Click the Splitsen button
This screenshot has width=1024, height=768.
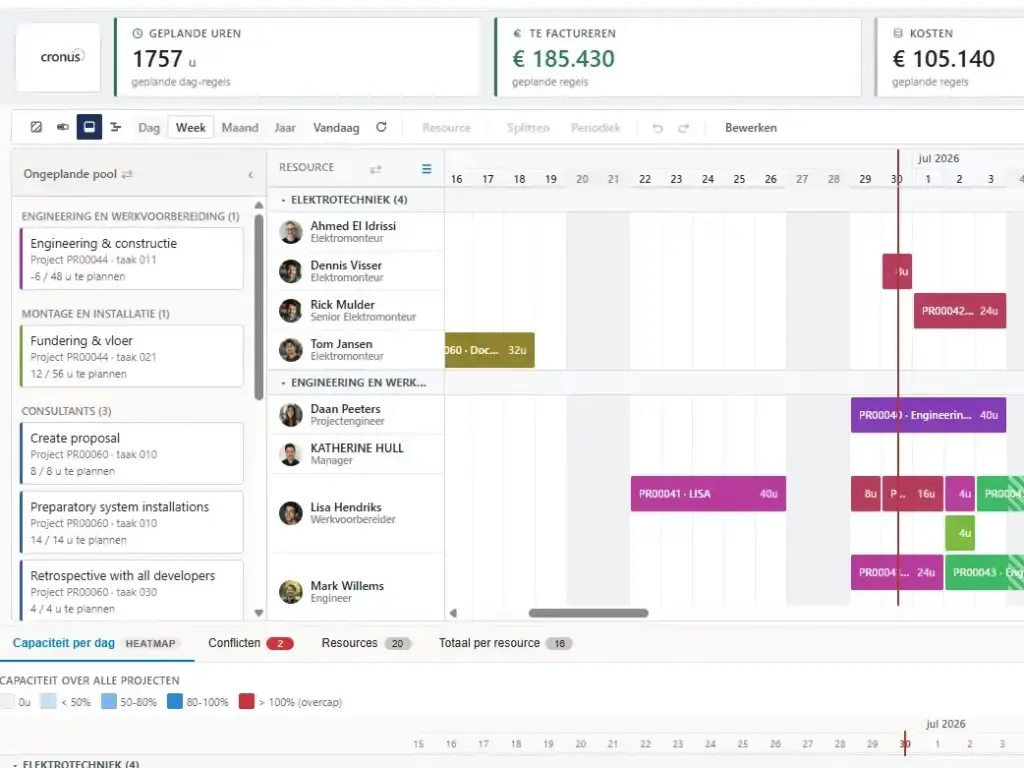pos(528,128)
